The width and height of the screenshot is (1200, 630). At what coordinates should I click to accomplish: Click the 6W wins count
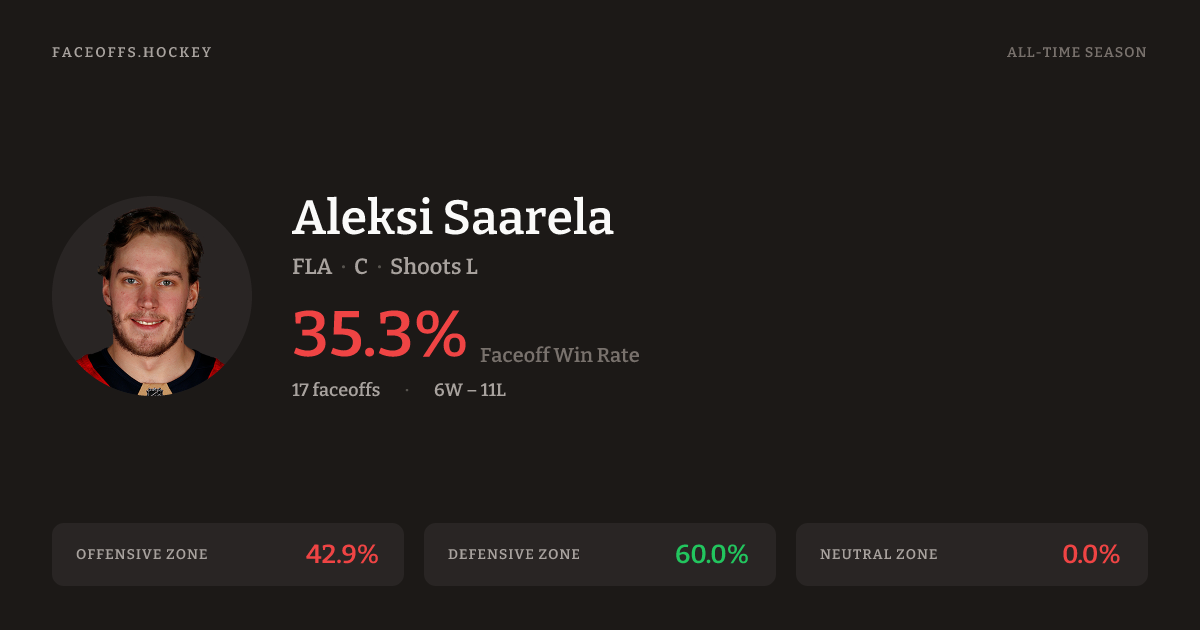coord(446,390)
